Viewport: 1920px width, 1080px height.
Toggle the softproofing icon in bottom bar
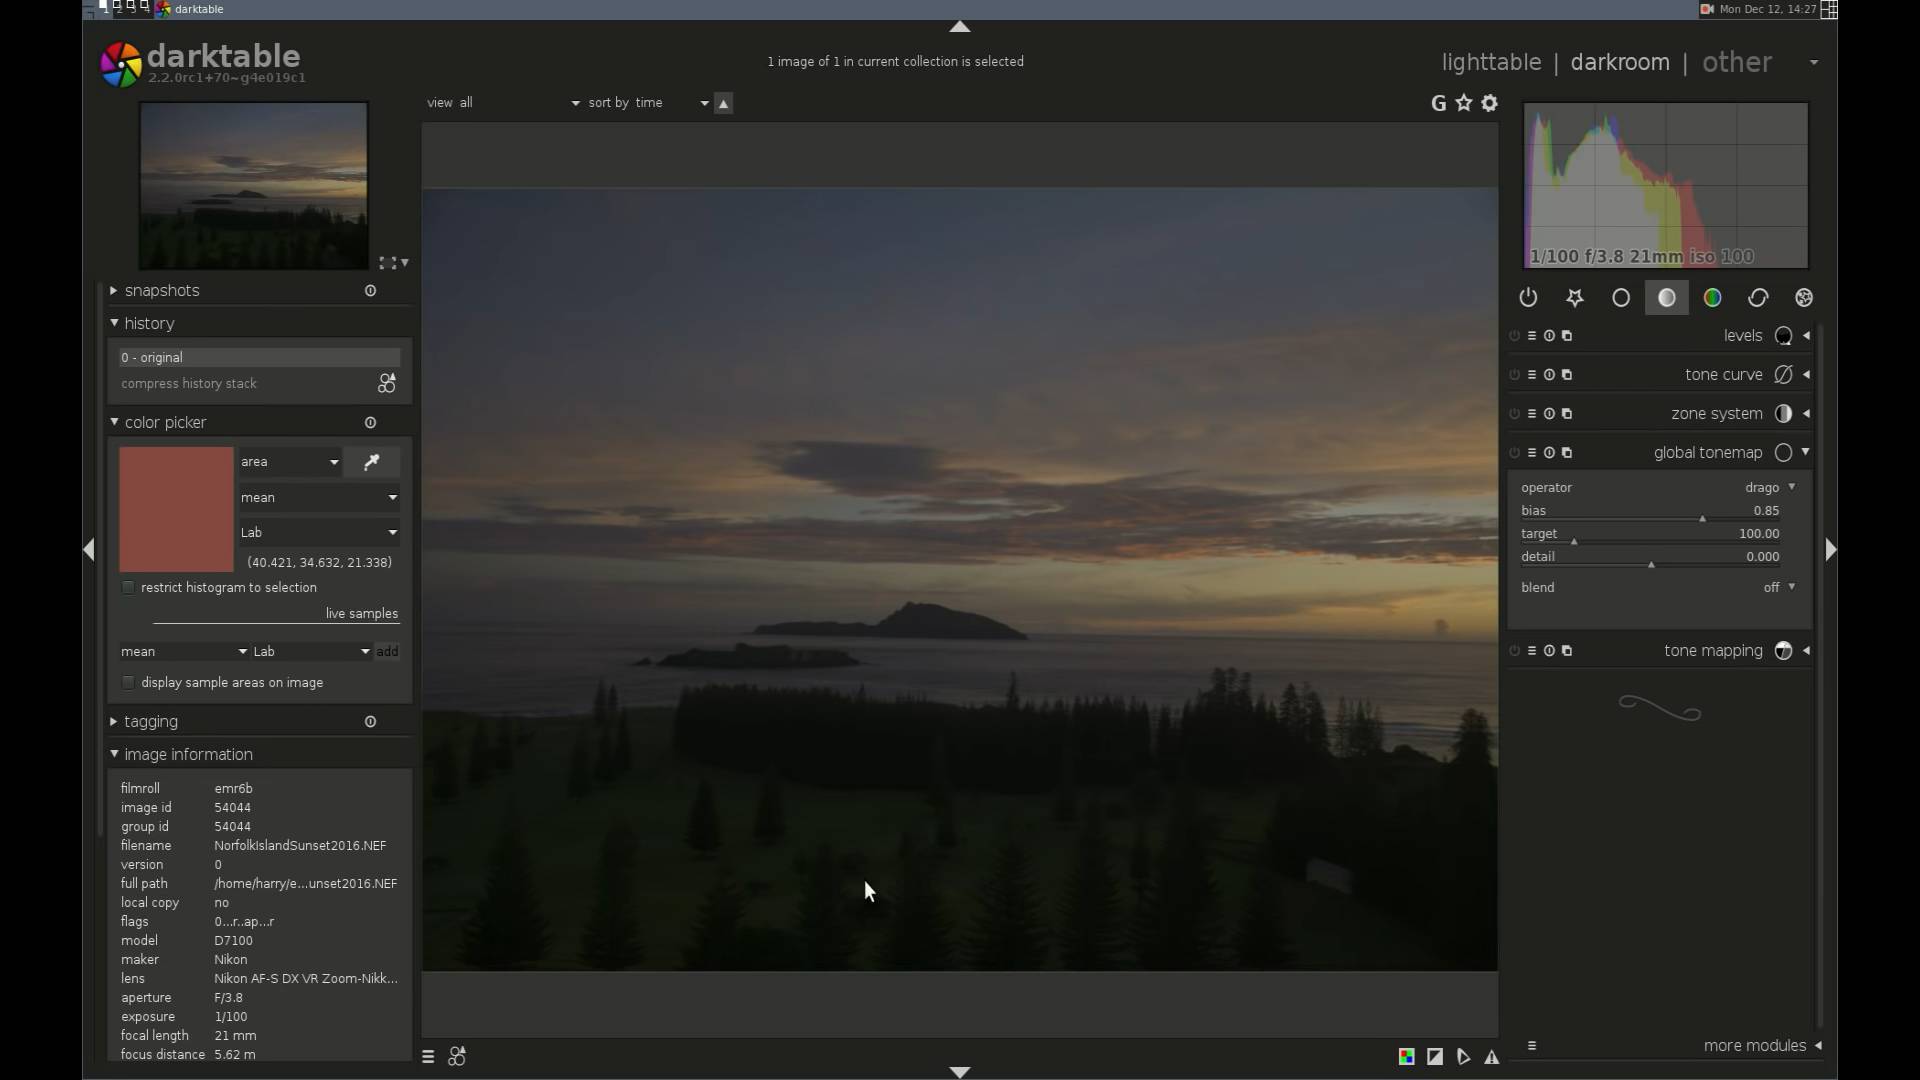1463,1057
